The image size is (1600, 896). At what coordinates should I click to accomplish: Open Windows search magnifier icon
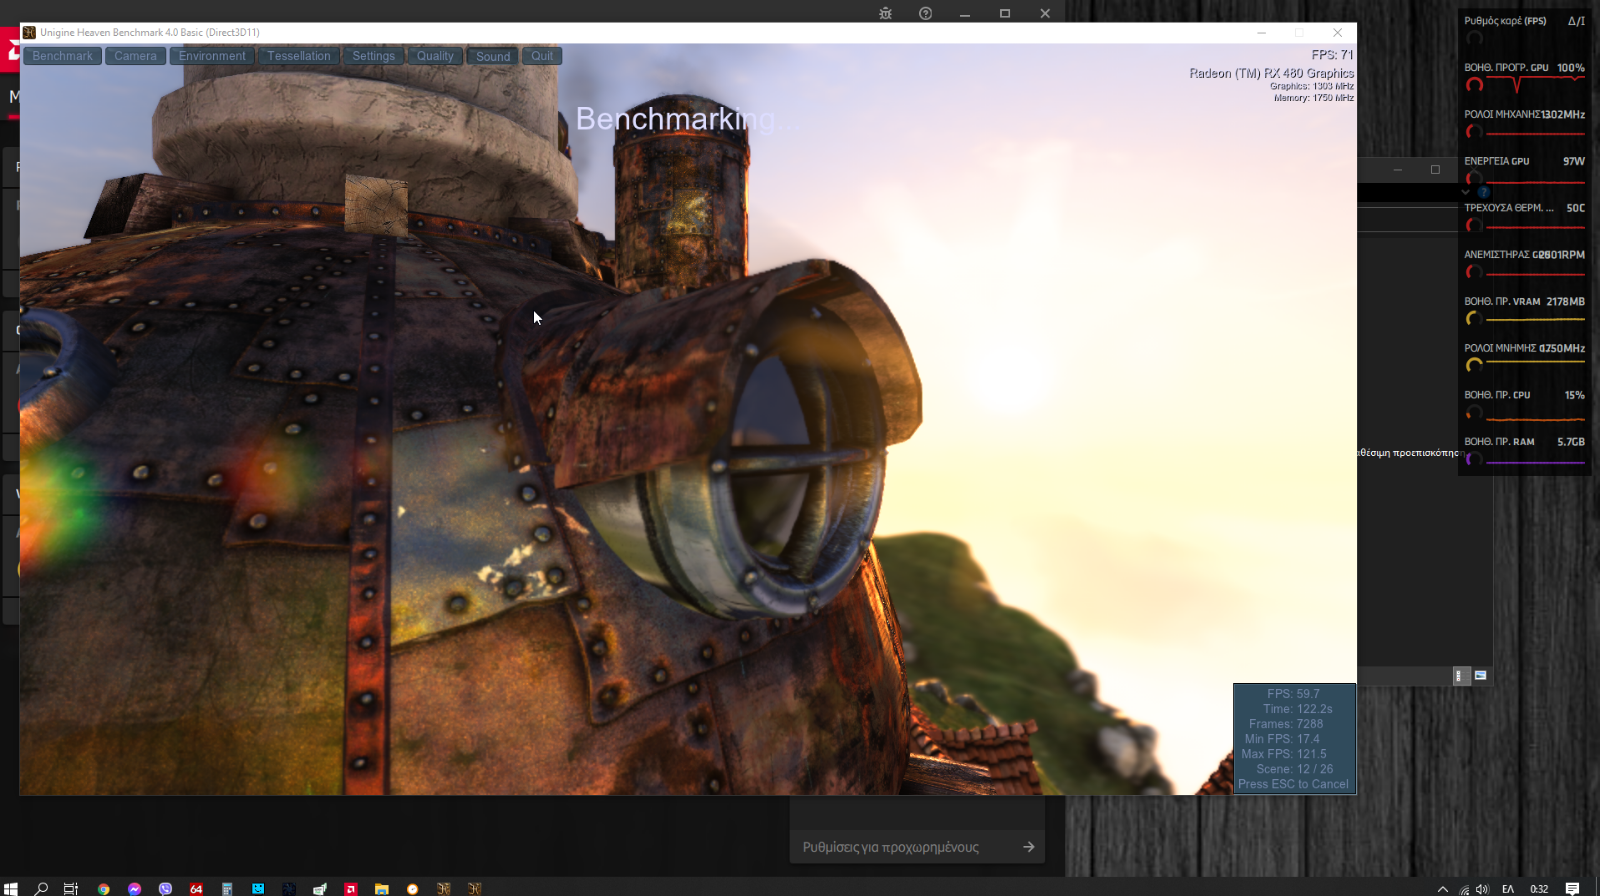(x=41, y=888)
